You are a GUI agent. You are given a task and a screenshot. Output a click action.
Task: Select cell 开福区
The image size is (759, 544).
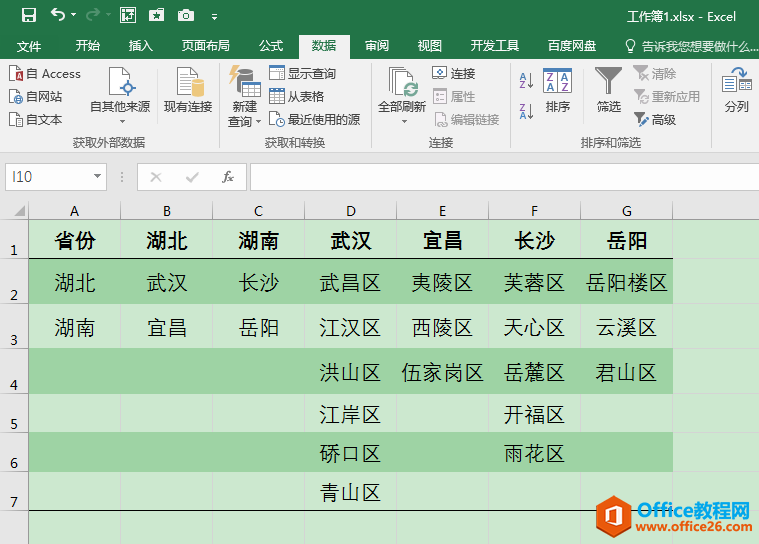click(x=534, y=414)
